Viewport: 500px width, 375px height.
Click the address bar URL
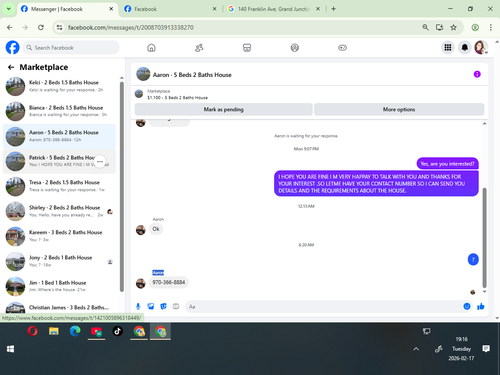point(131,27)
